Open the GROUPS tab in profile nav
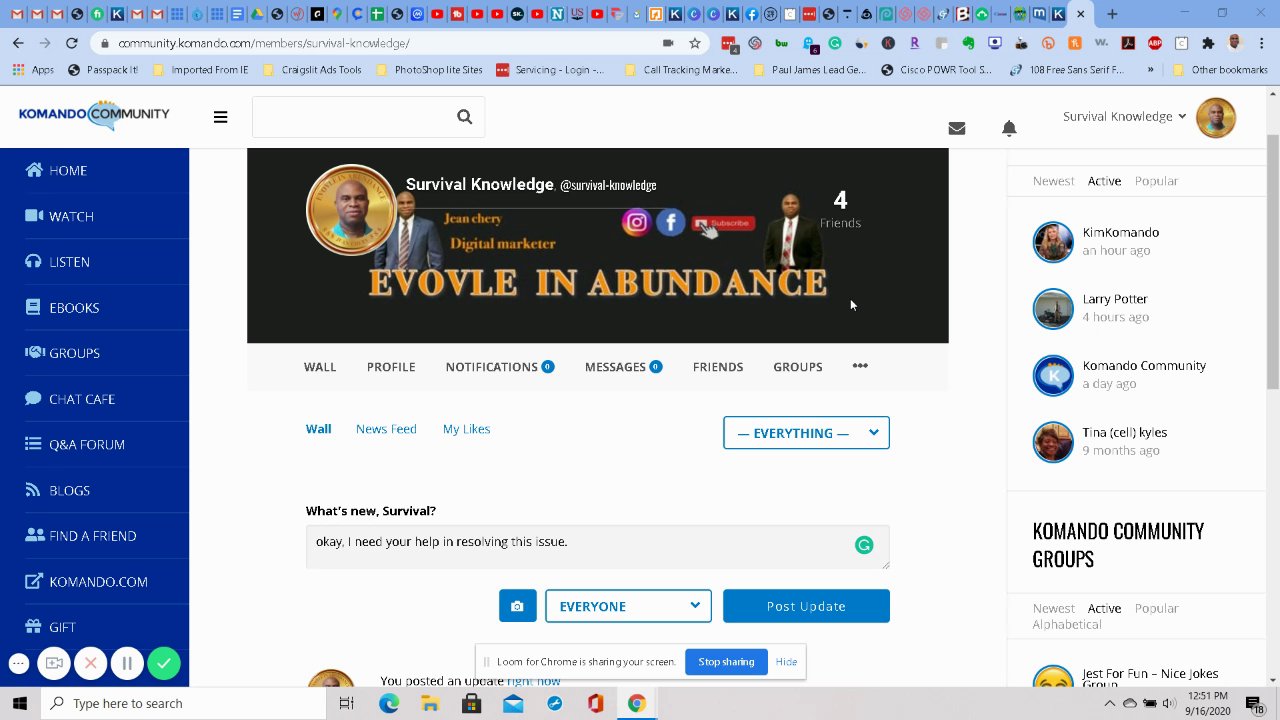This screenshot has width=1280, height=720. (798, 367)
